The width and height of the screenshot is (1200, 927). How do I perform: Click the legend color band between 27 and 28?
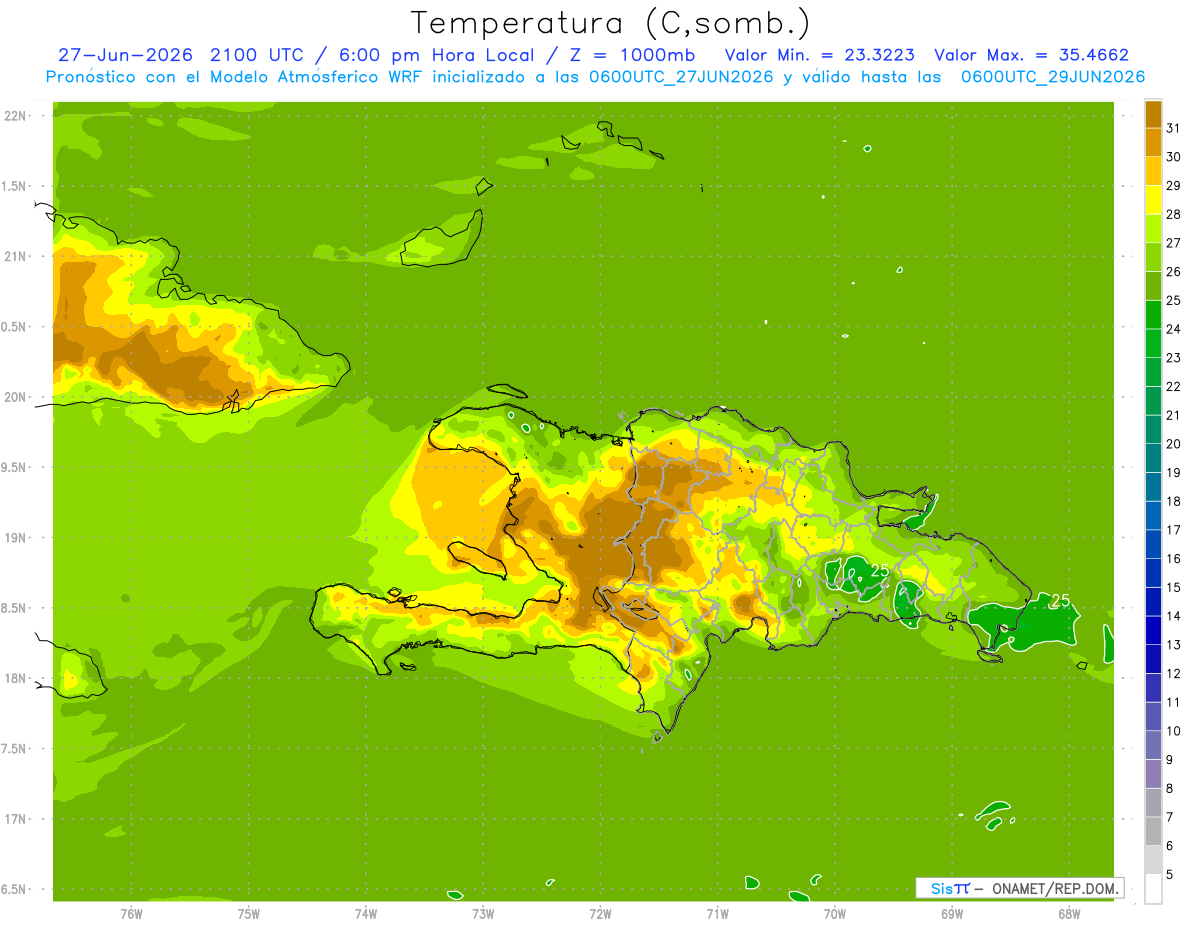tap(1153, 228)
